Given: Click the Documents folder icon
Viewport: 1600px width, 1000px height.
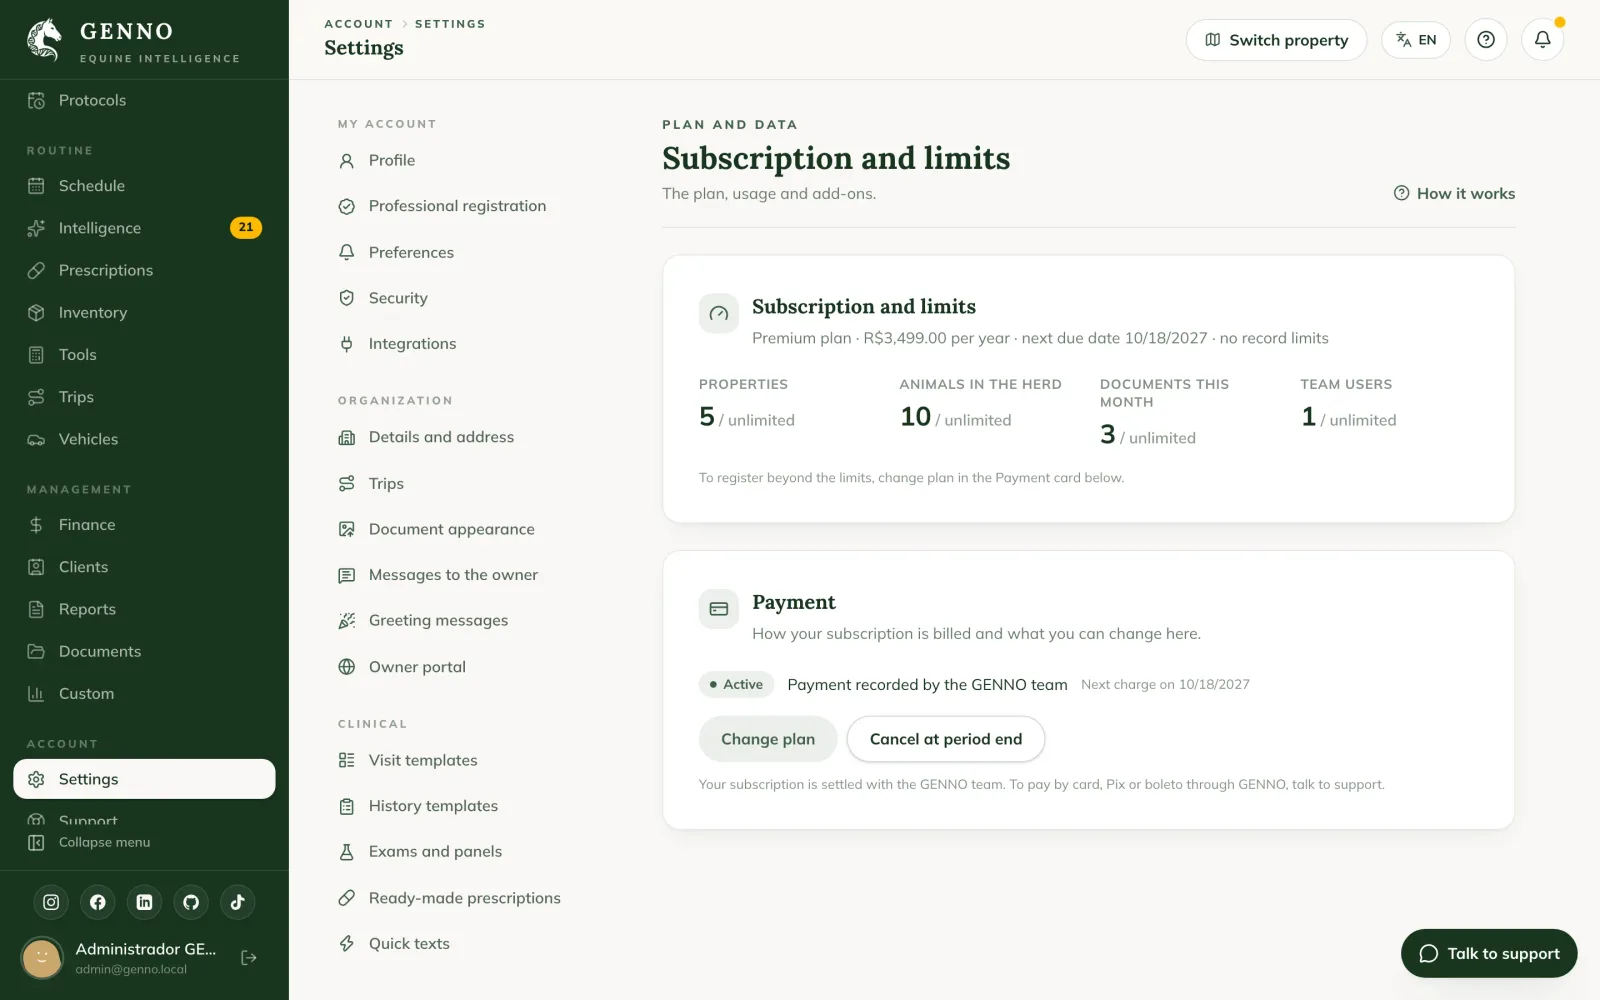Looking at the screenshot, I should 36,651.
